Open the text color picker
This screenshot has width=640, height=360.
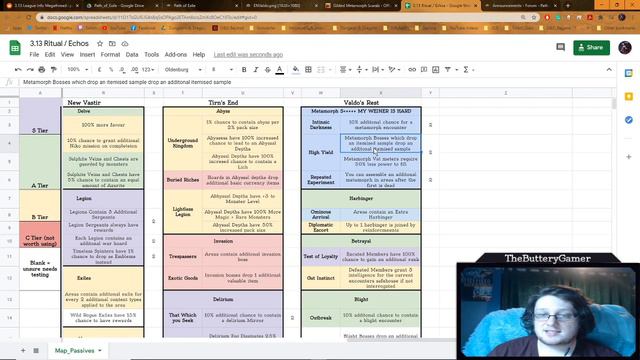tap(280, 70)
